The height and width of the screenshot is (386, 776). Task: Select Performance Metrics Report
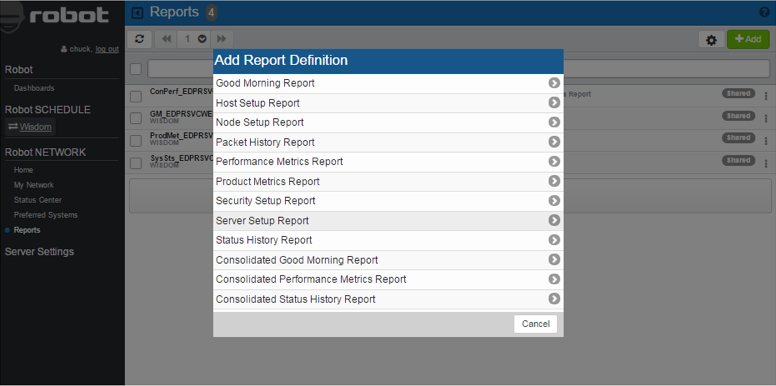(388, 162)
